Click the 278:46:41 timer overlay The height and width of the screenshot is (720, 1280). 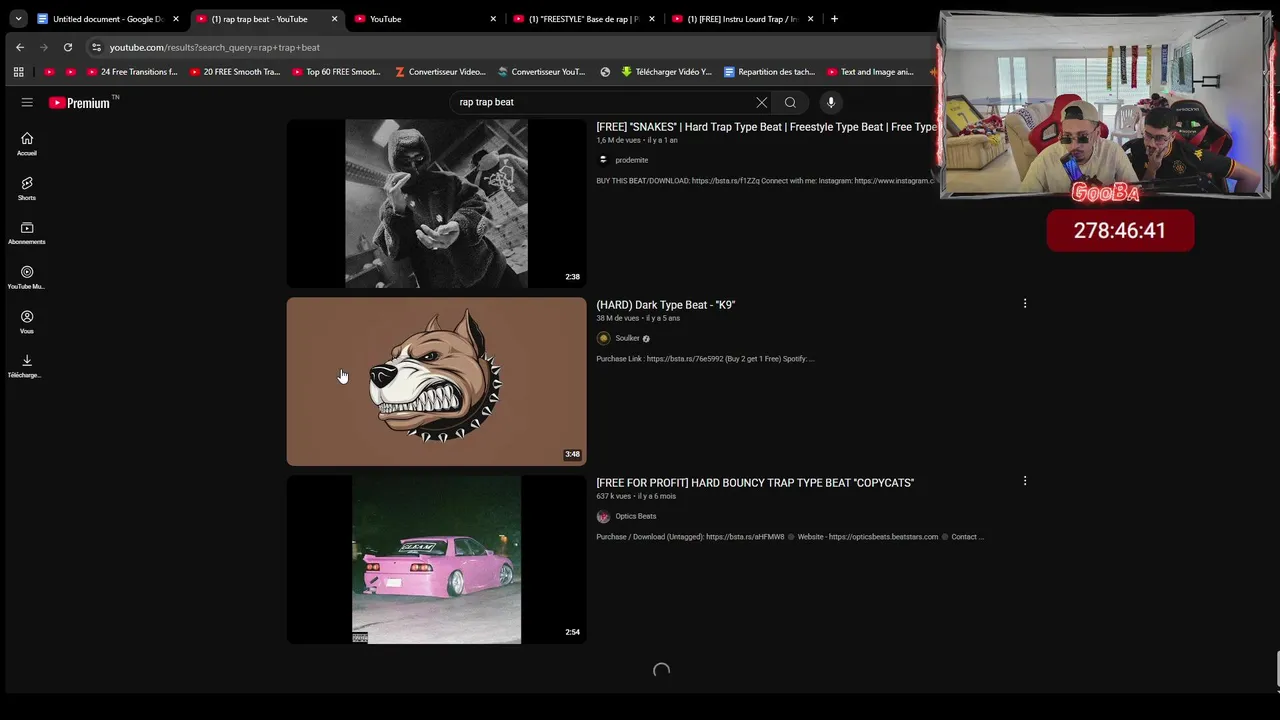pyautogui.click(x=1120, y=230)
